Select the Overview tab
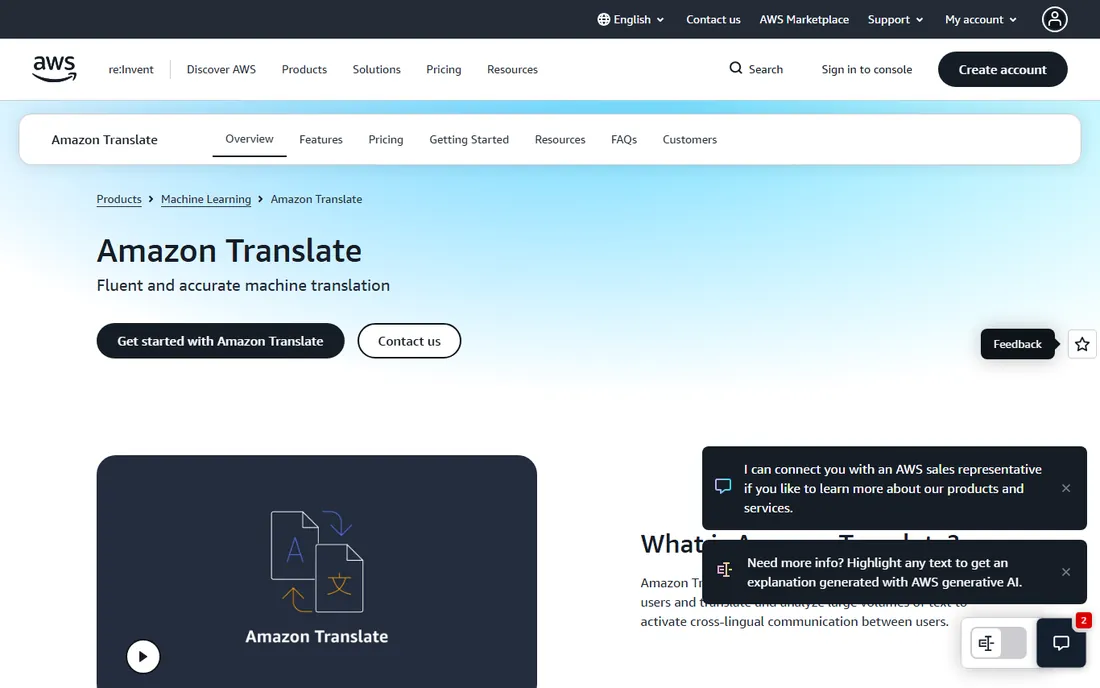The height and width of the screenshot is (688, 1100). pos(249,139)
